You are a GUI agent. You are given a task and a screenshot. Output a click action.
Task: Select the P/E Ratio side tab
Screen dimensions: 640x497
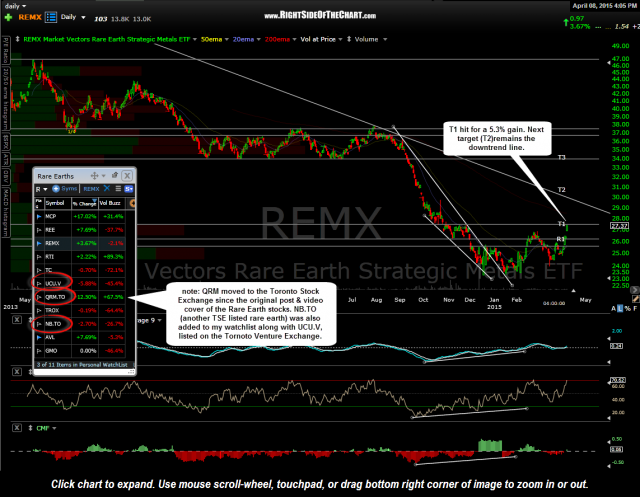click(6, 50)
